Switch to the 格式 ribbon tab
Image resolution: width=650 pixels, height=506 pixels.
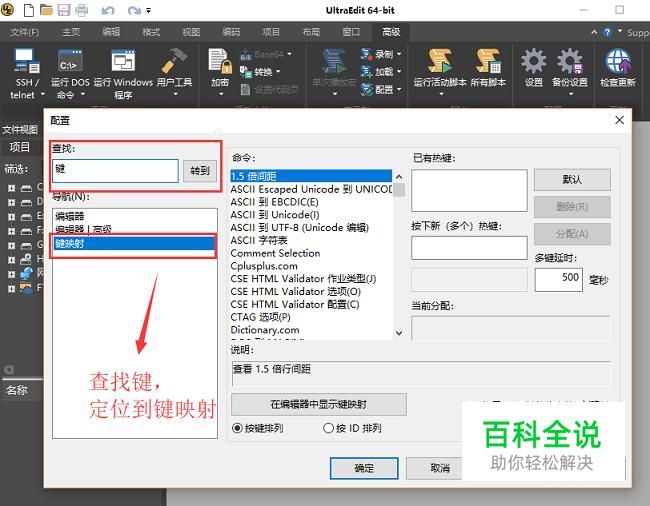point(151,32)
